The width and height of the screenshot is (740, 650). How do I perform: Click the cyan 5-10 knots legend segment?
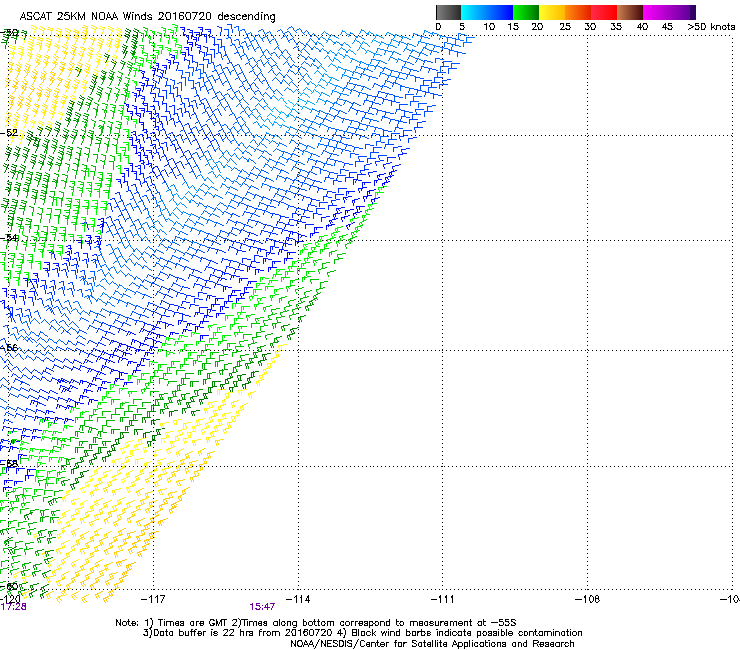tap(474, 12)
